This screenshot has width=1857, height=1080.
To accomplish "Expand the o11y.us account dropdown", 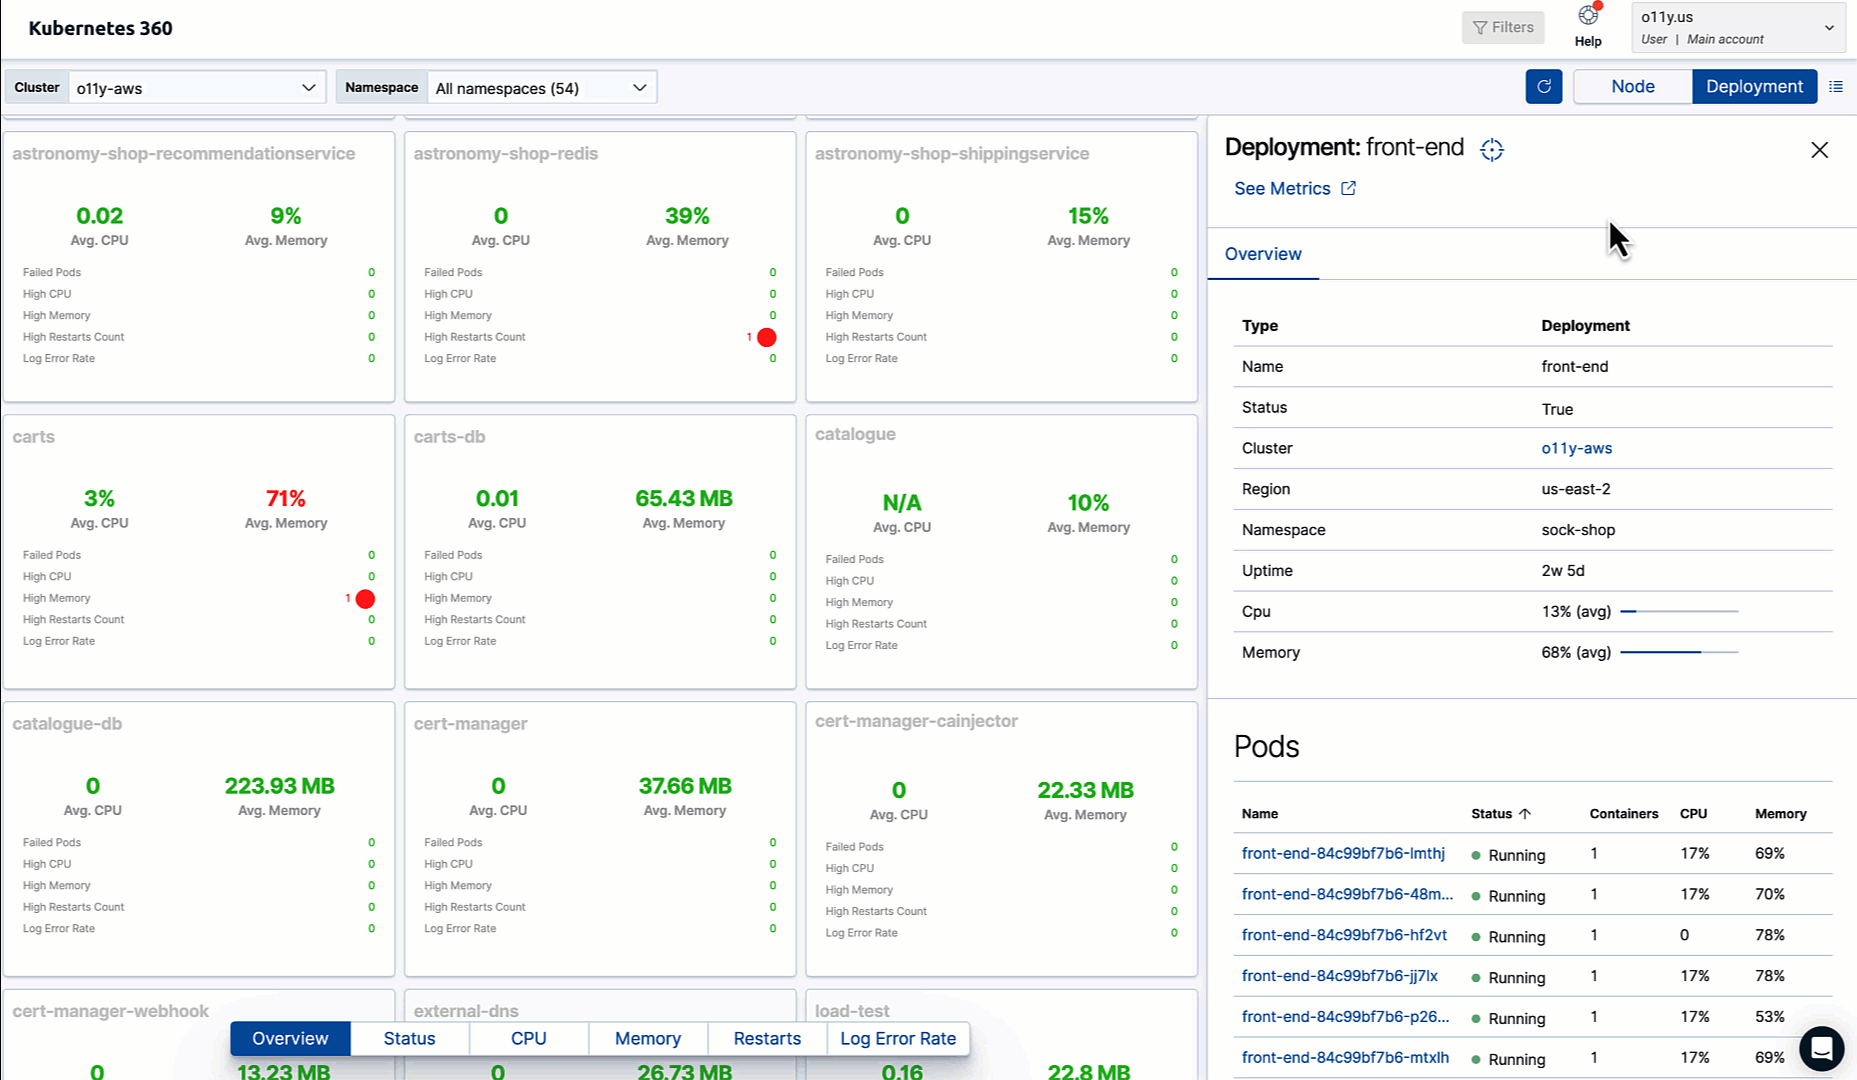I will [1737, 27].
